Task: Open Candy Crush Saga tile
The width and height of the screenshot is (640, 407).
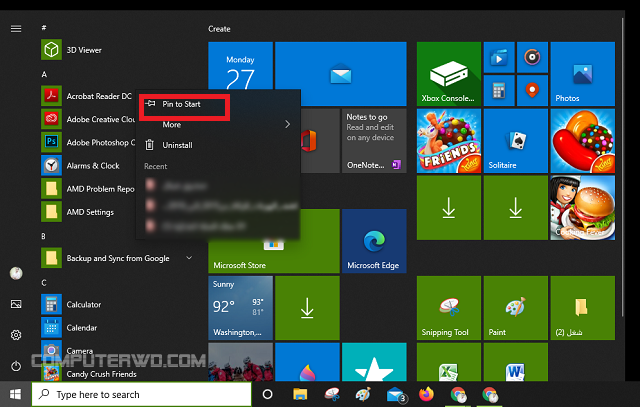Action: (x=582, y=140)
